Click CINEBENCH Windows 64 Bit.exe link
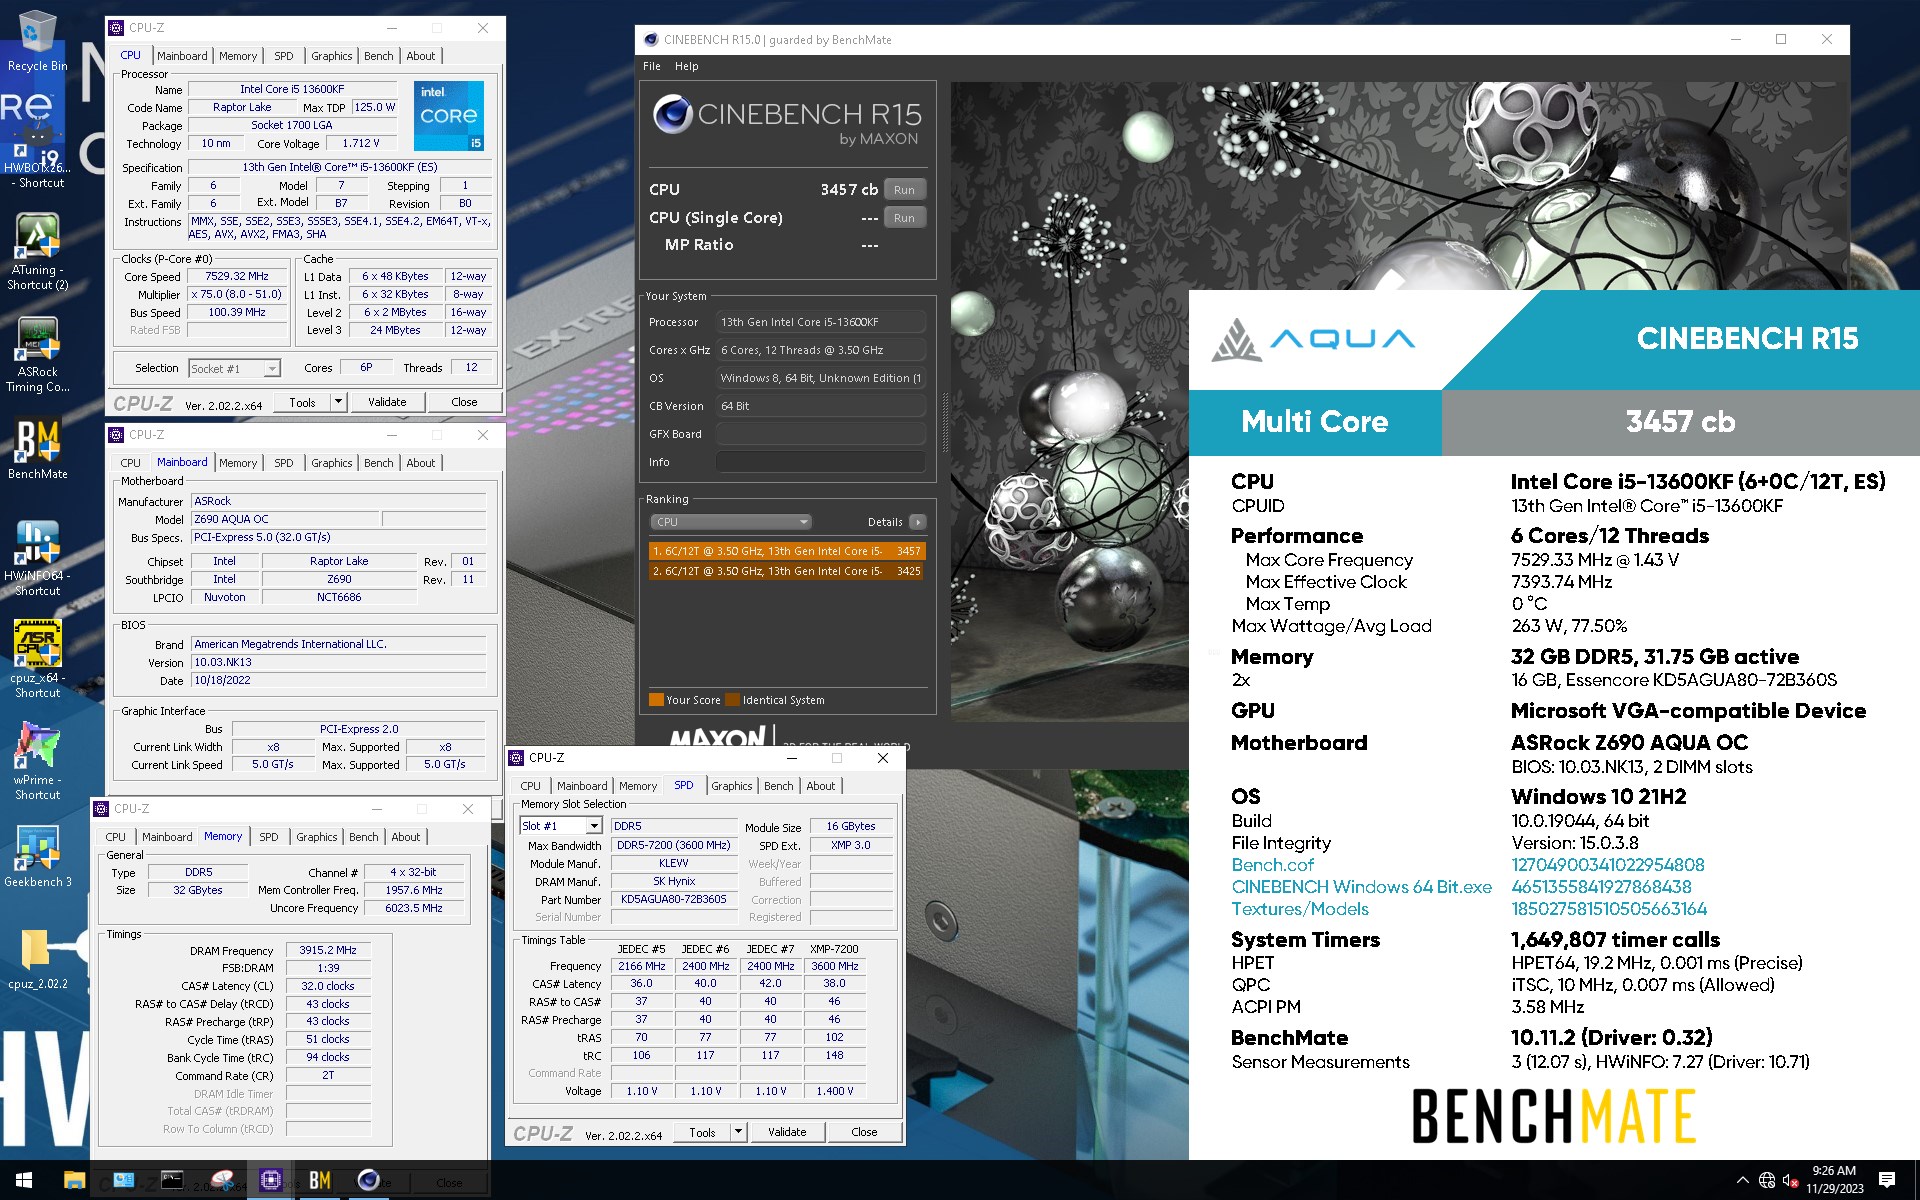This screenshot has height=1200, width=1920. 1361,887
